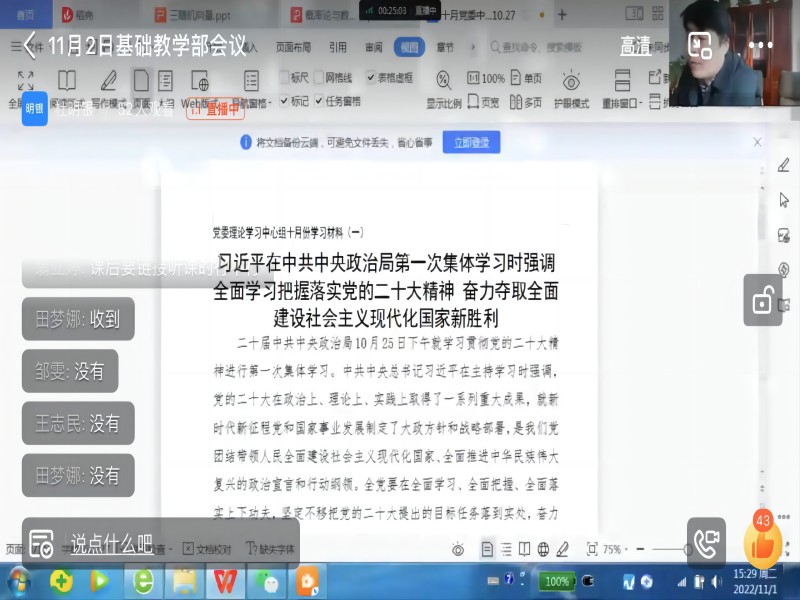The image size is (800, 600).
Task: Select the highlighted 视图 ribbon tab
Action: 409,47
